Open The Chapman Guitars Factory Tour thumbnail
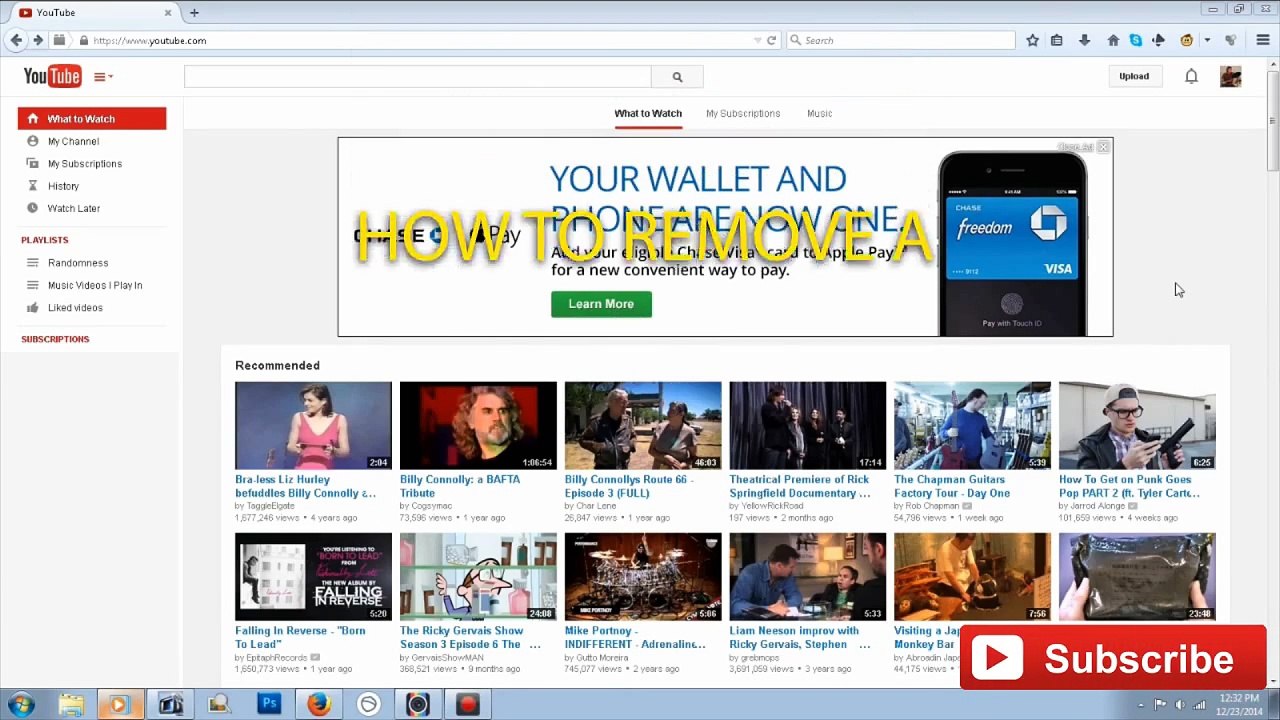Screen dimensions: 1280x720 pyautogui.click(x=972, y=425)
